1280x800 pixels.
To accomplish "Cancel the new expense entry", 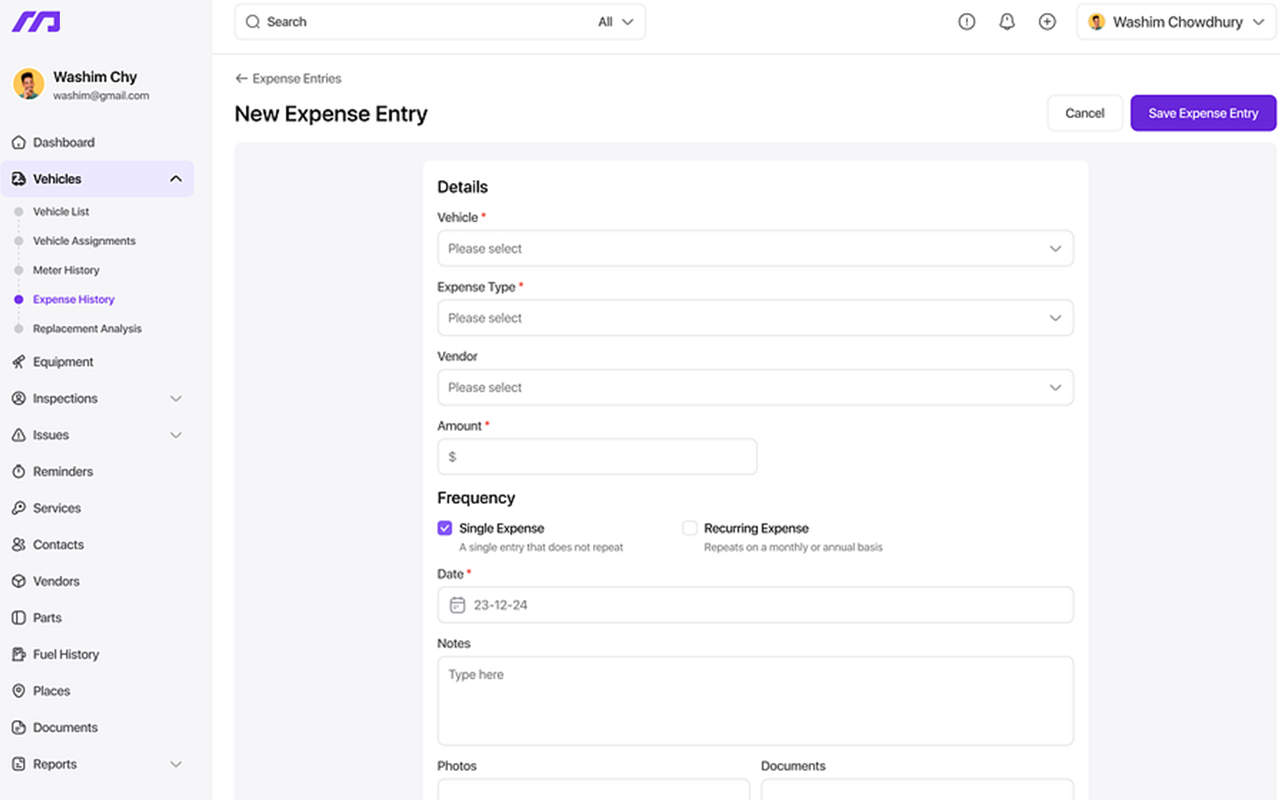I will pos(1084,113).
